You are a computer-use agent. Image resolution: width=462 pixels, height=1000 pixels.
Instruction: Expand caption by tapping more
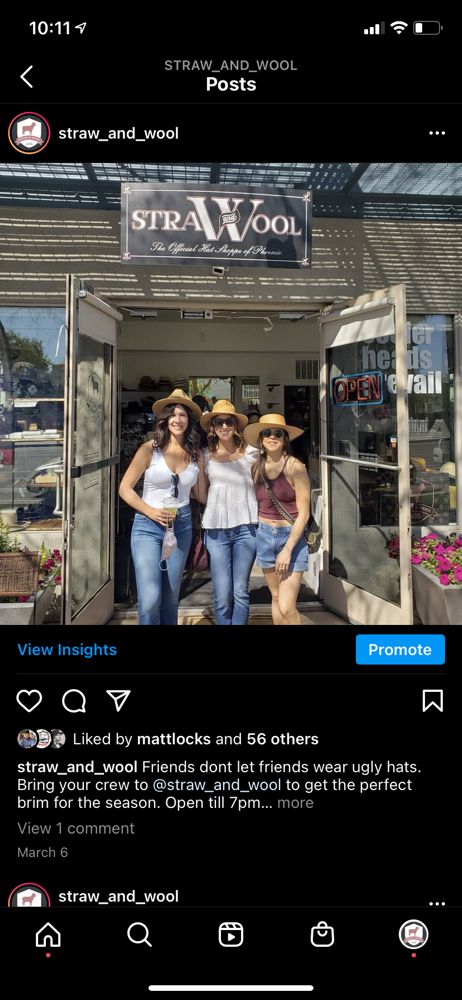point(295,803)
